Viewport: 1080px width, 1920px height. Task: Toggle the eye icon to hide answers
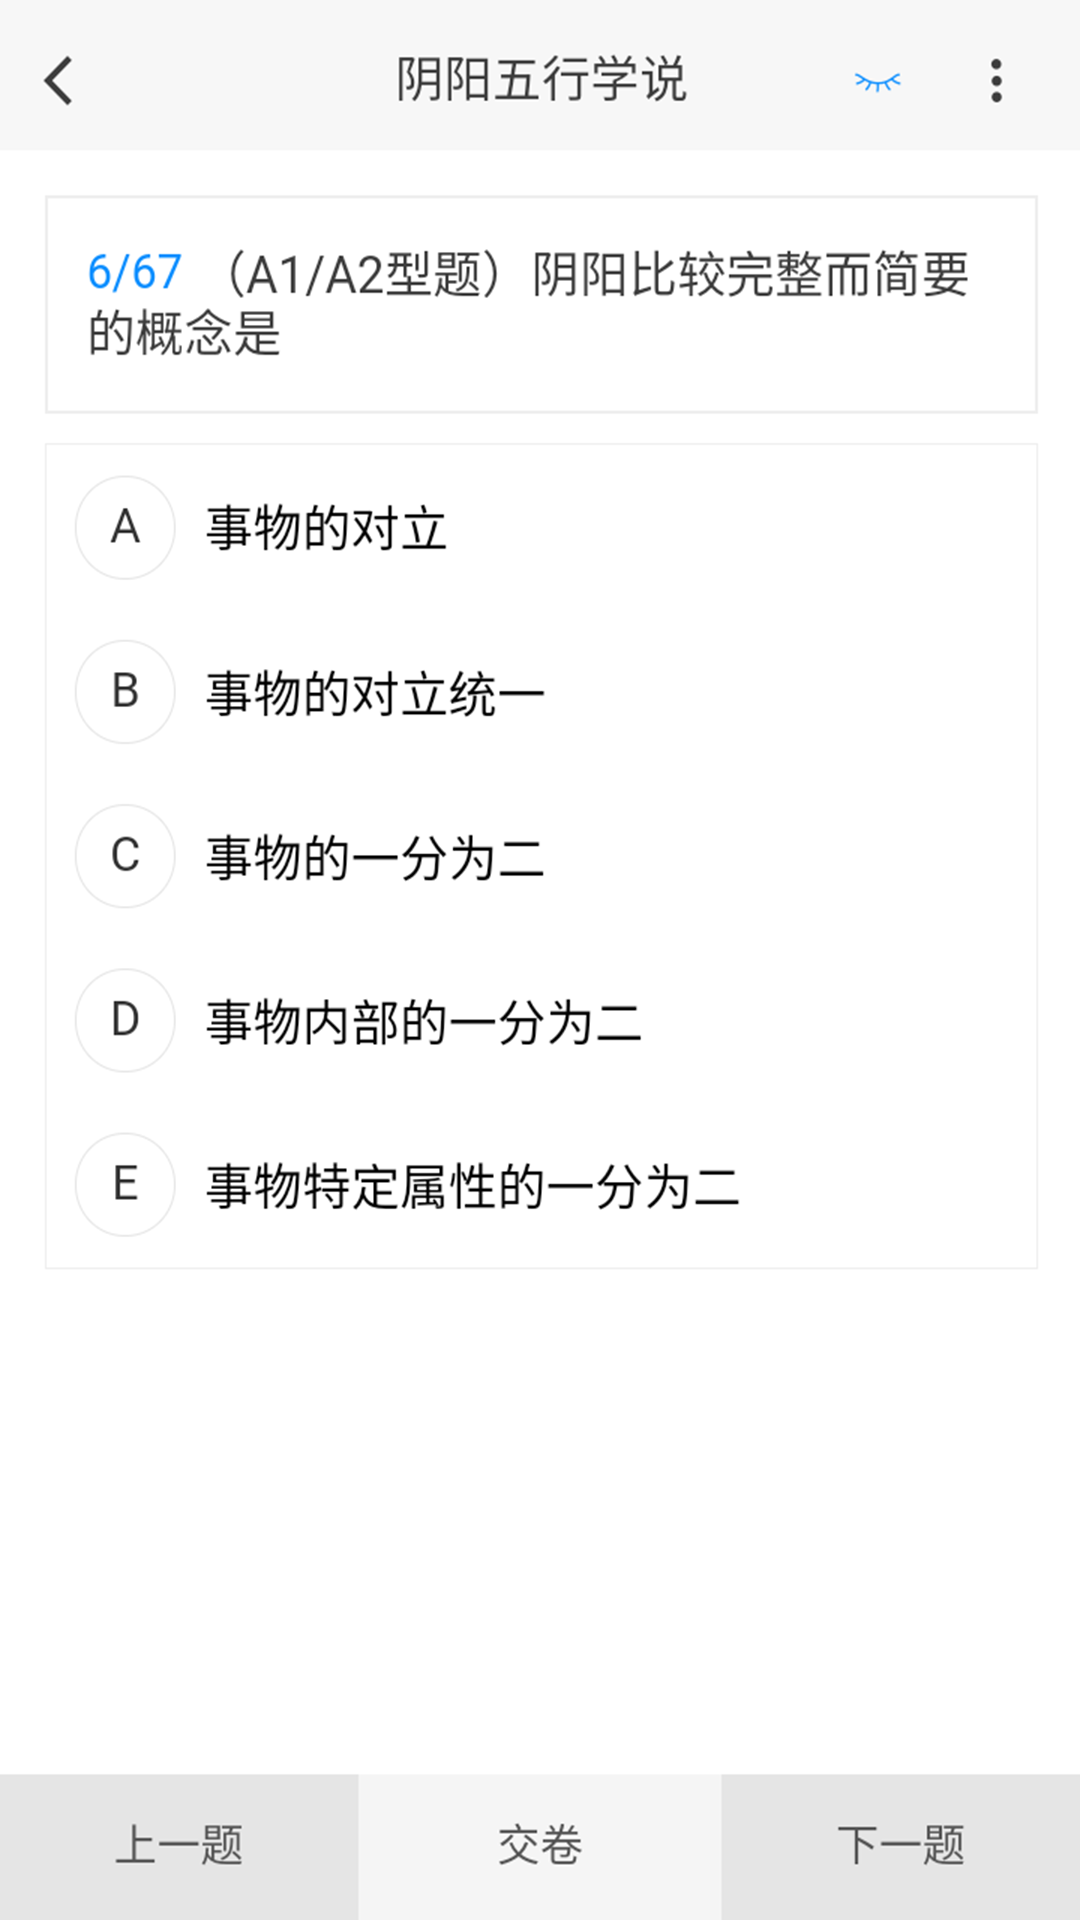tap(878, 82)
